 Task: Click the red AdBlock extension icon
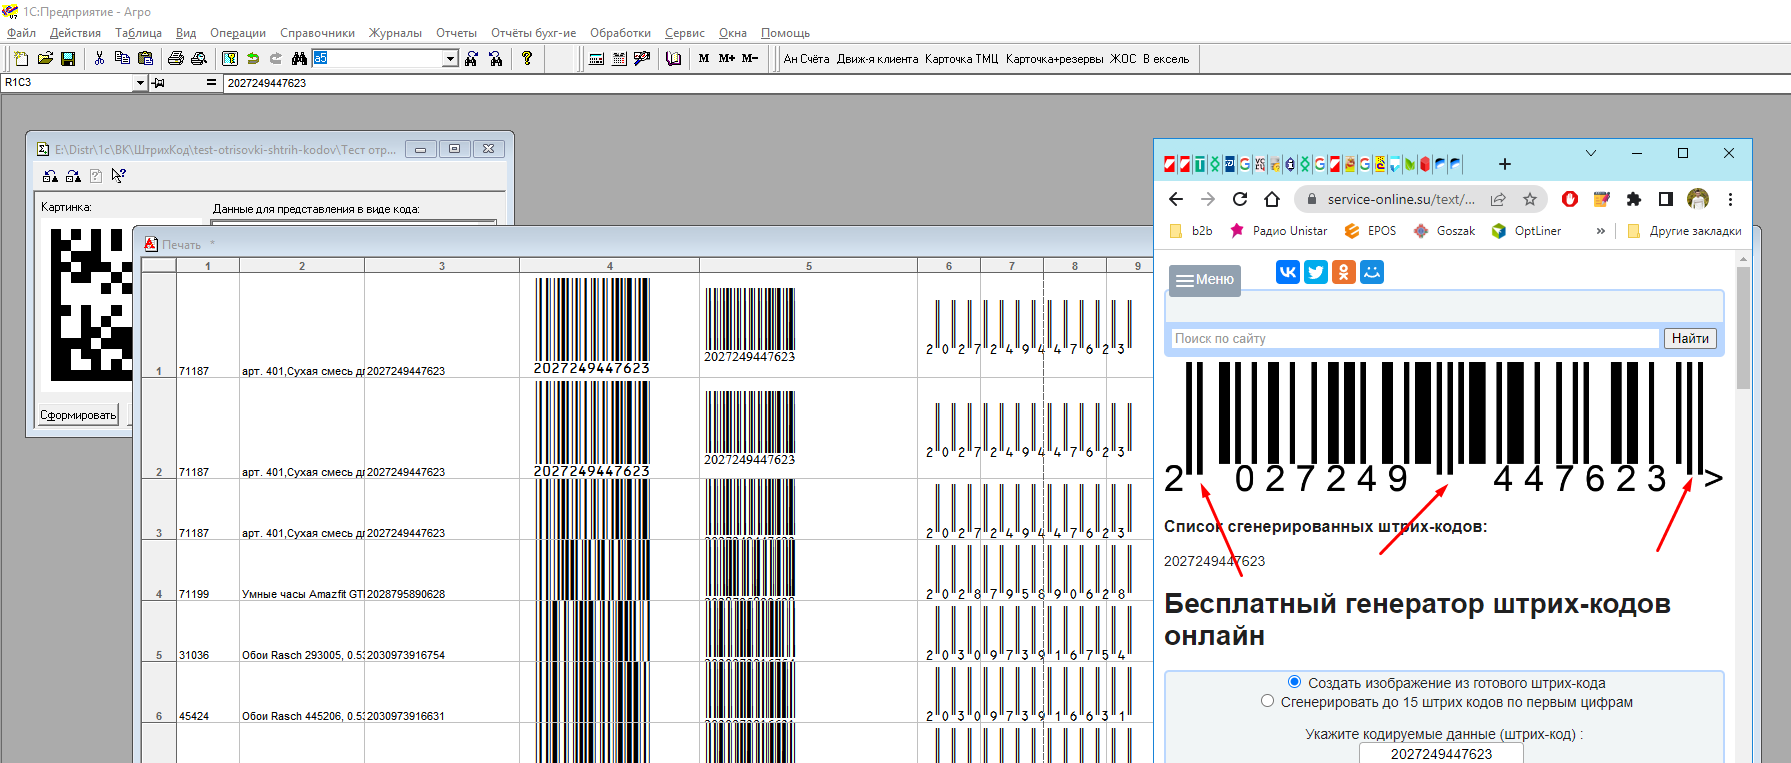(1570, 199)
